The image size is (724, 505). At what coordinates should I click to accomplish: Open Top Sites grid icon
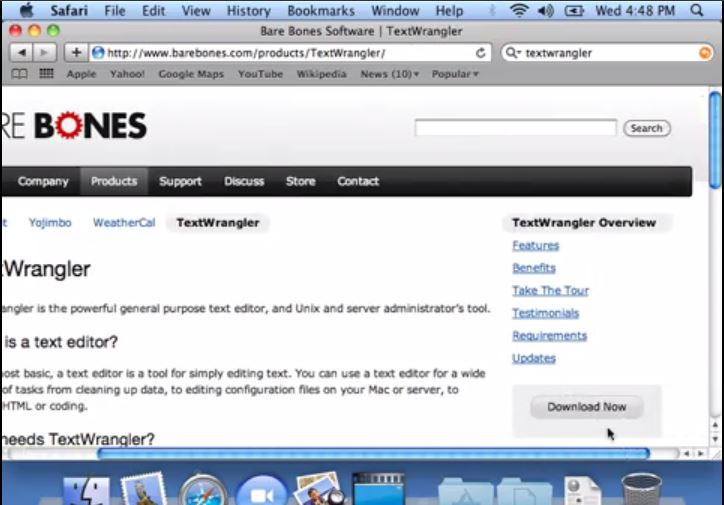[x=46, y=73]
